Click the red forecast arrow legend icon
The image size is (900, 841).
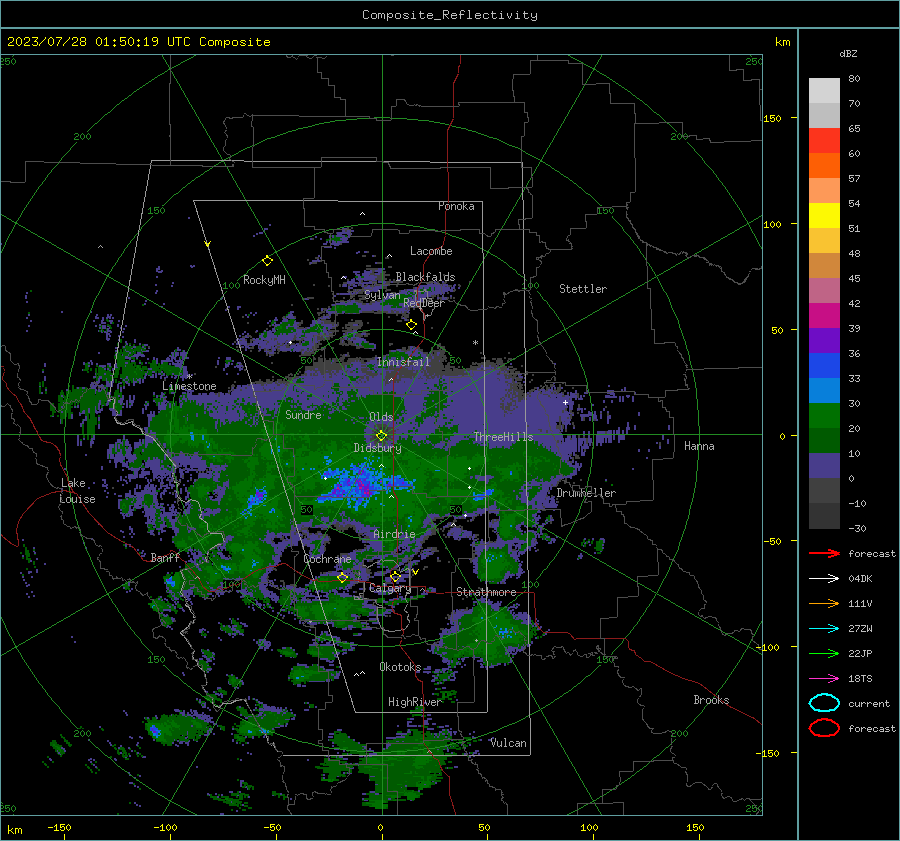pyautogui.click(x=824, y=553)
